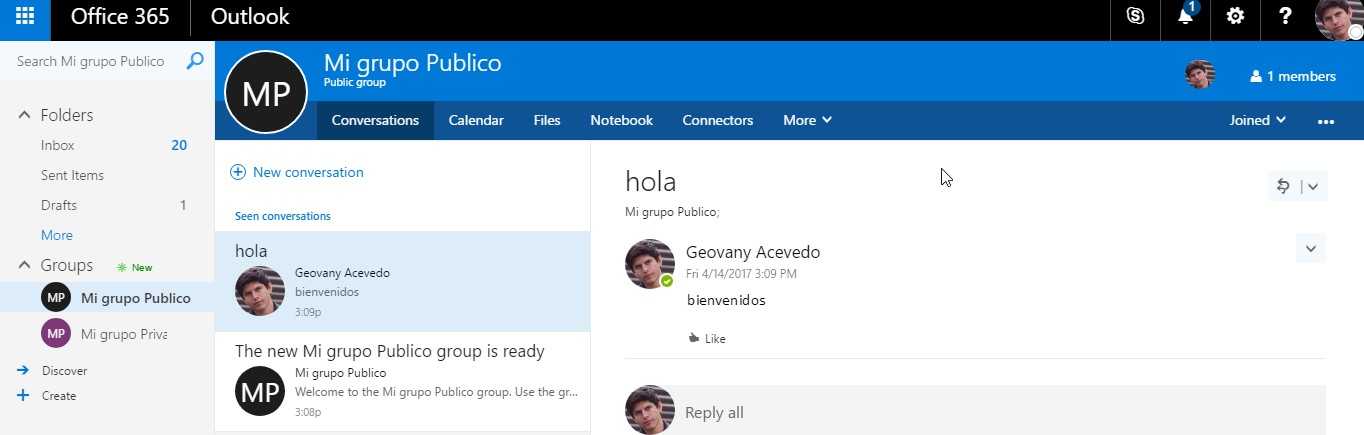Click the Like thumbs-up icon
The height and width of the screenshot is (435, 1364).
(x=694, y=338)
